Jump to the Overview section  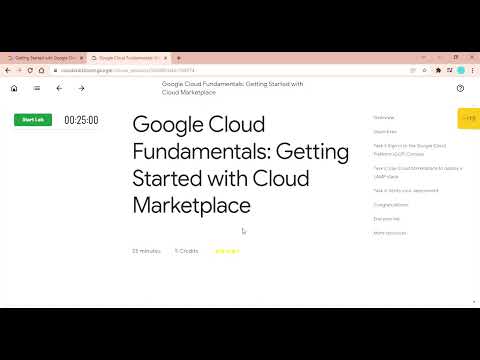384,118
